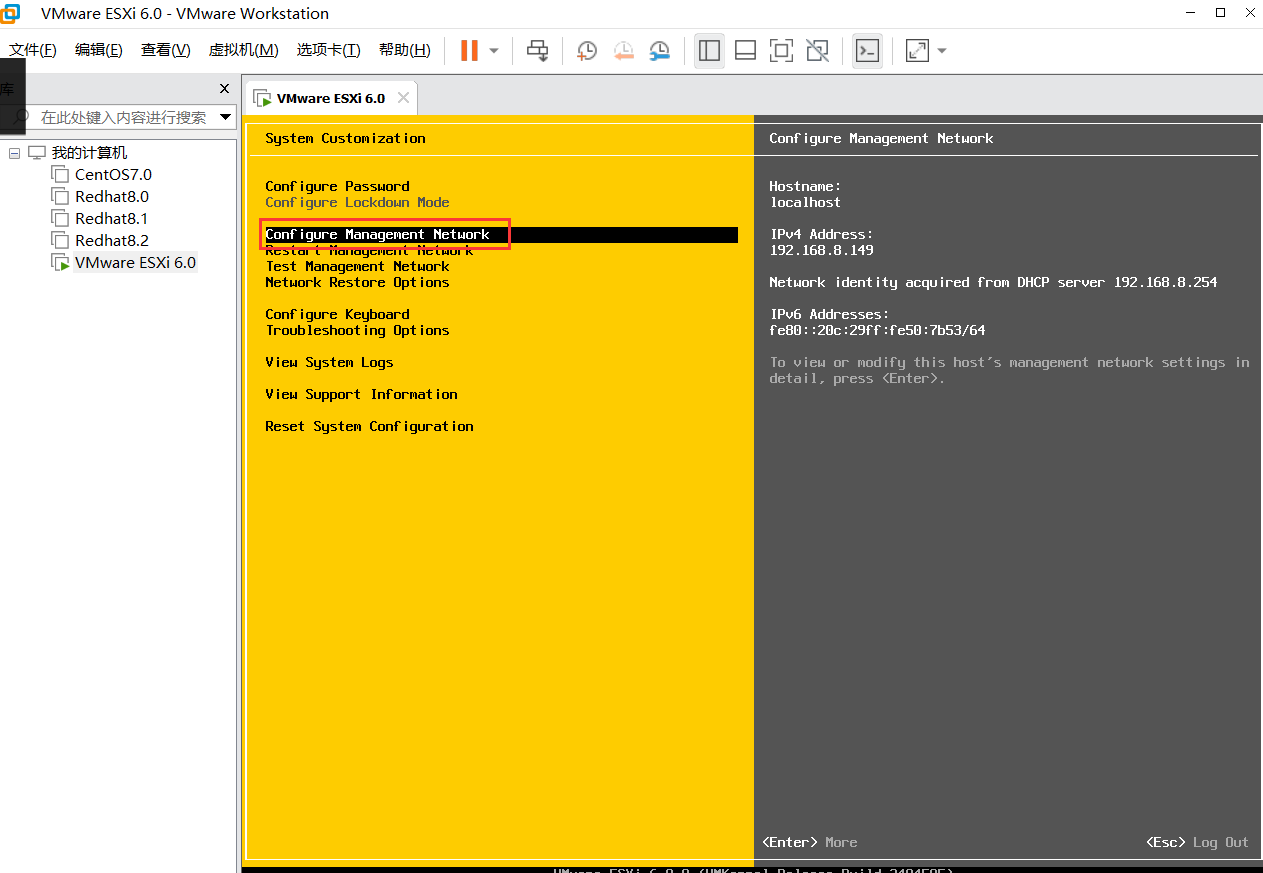The height and width of the screenshot is (873, 1263).
Task: Click the library search input field
Action: coord(123,117)
